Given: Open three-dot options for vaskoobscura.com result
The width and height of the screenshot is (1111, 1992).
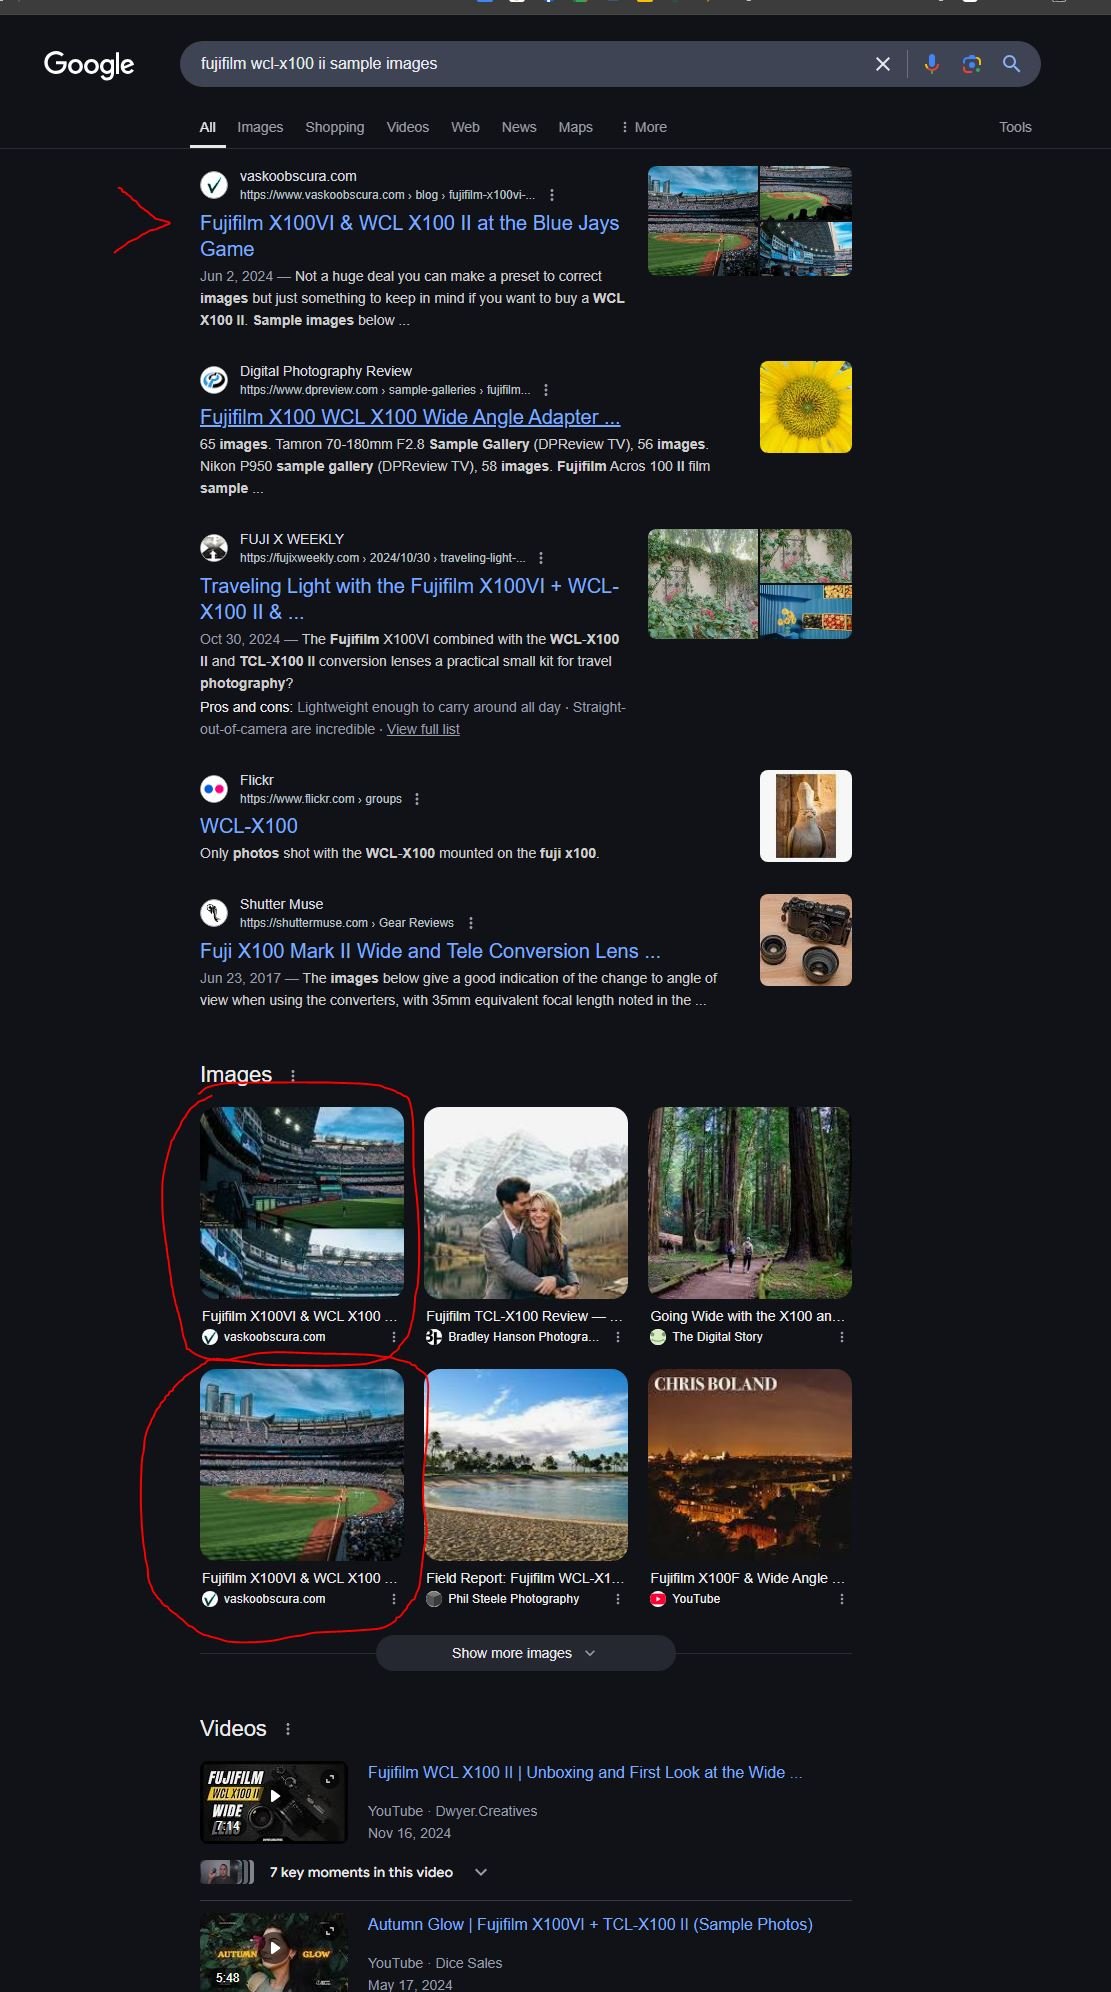Looking at the screenshot, I should [x=552, y=195].
